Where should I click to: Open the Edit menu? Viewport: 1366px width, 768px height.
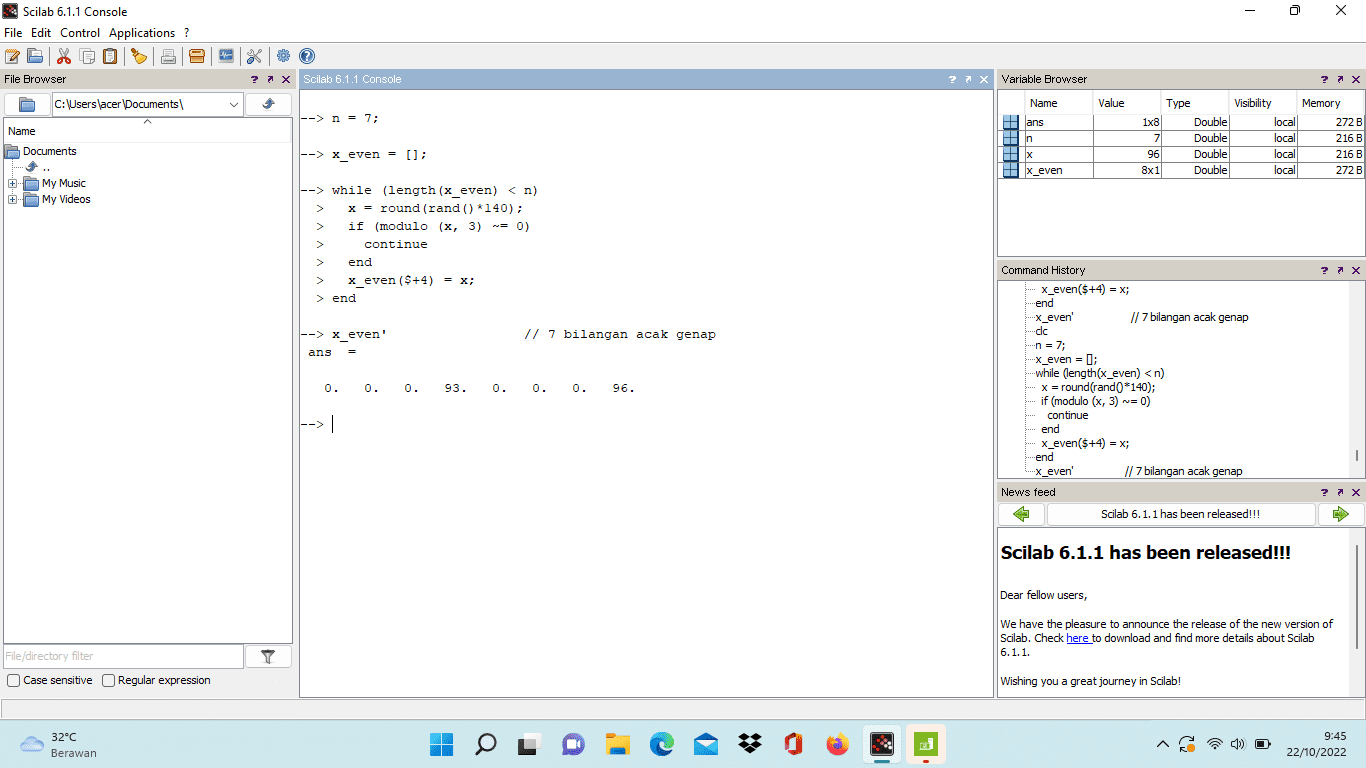(x=41, y=33)
